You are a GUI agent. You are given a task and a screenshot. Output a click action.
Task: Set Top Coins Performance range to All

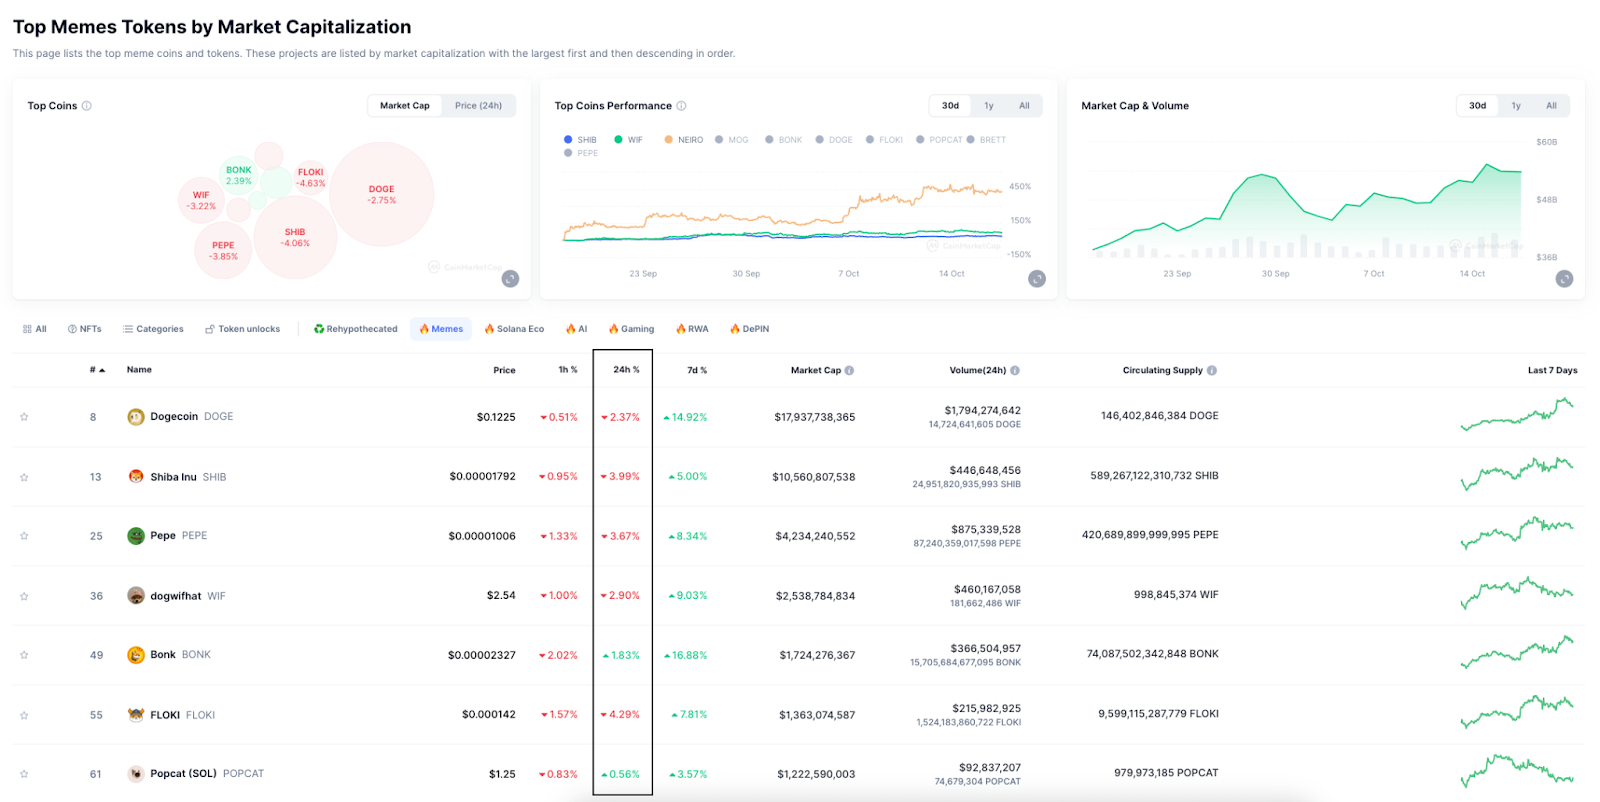1024,106
